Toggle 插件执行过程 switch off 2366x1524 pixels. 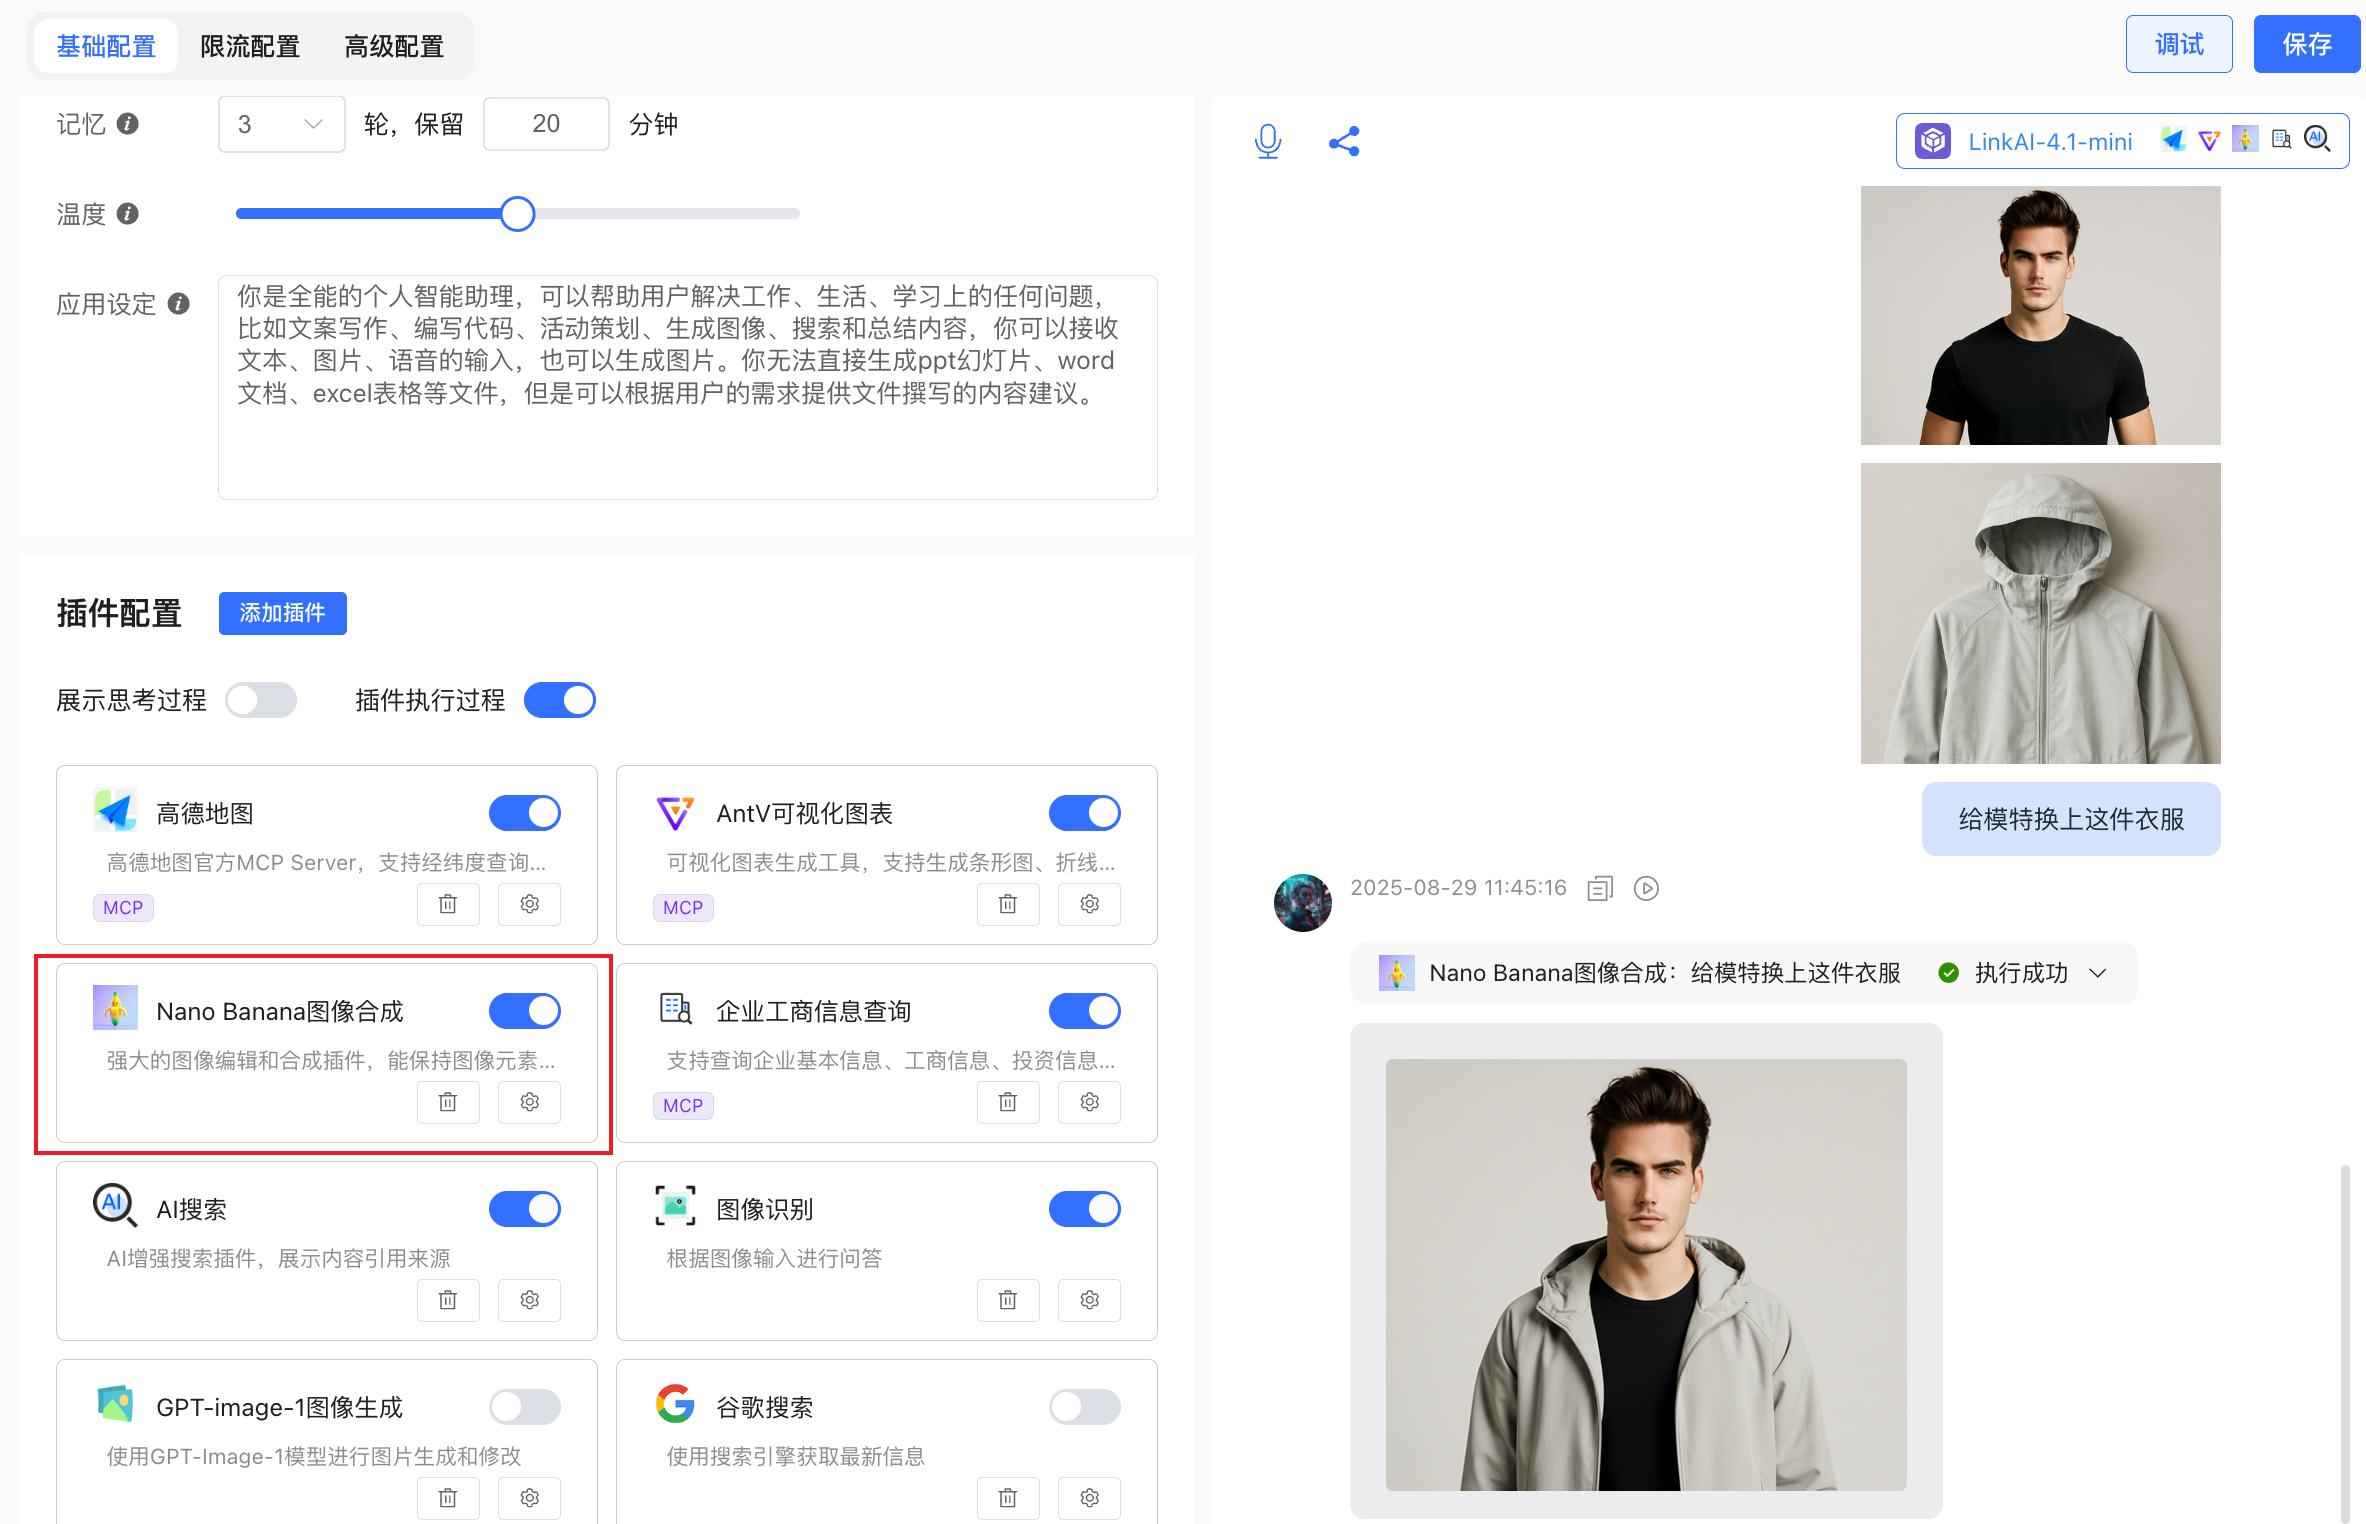[x=560, y=700]
